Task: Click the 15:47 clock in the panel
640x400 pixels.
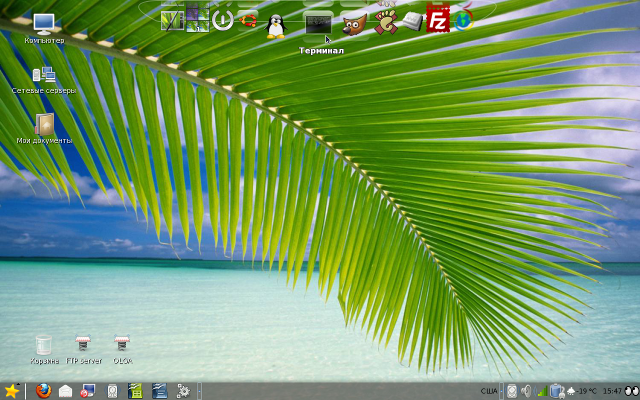Action: [613, 391]
